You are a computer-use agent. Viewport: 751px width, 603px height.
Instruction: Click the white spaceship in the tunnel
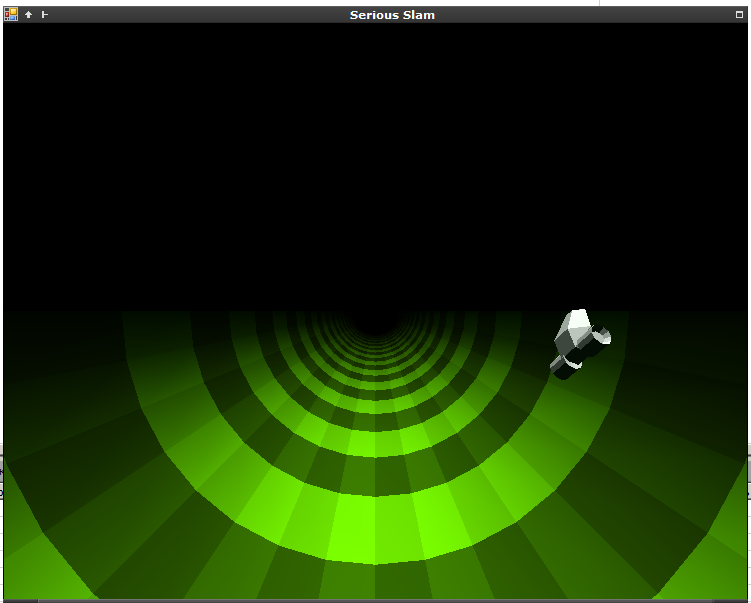580,344
